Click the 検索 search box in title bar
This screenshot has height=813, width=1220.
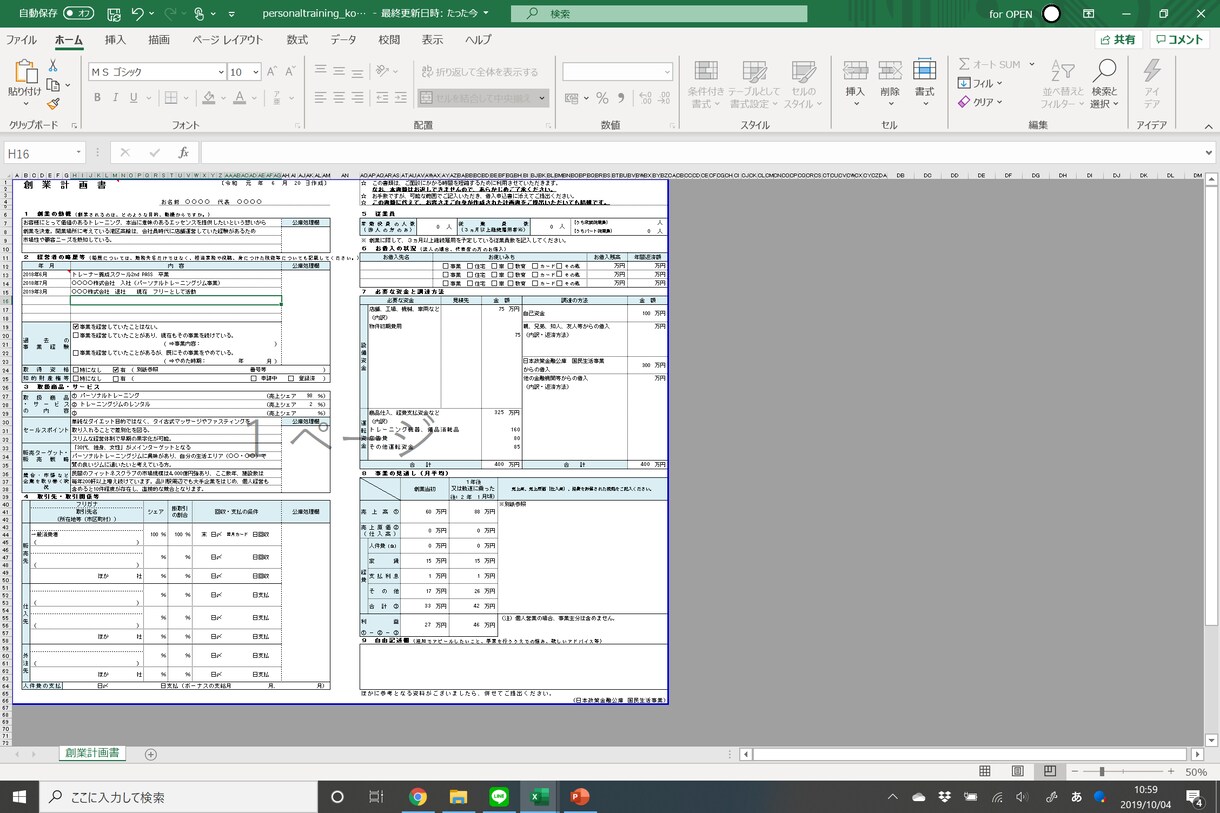point(659,14)
